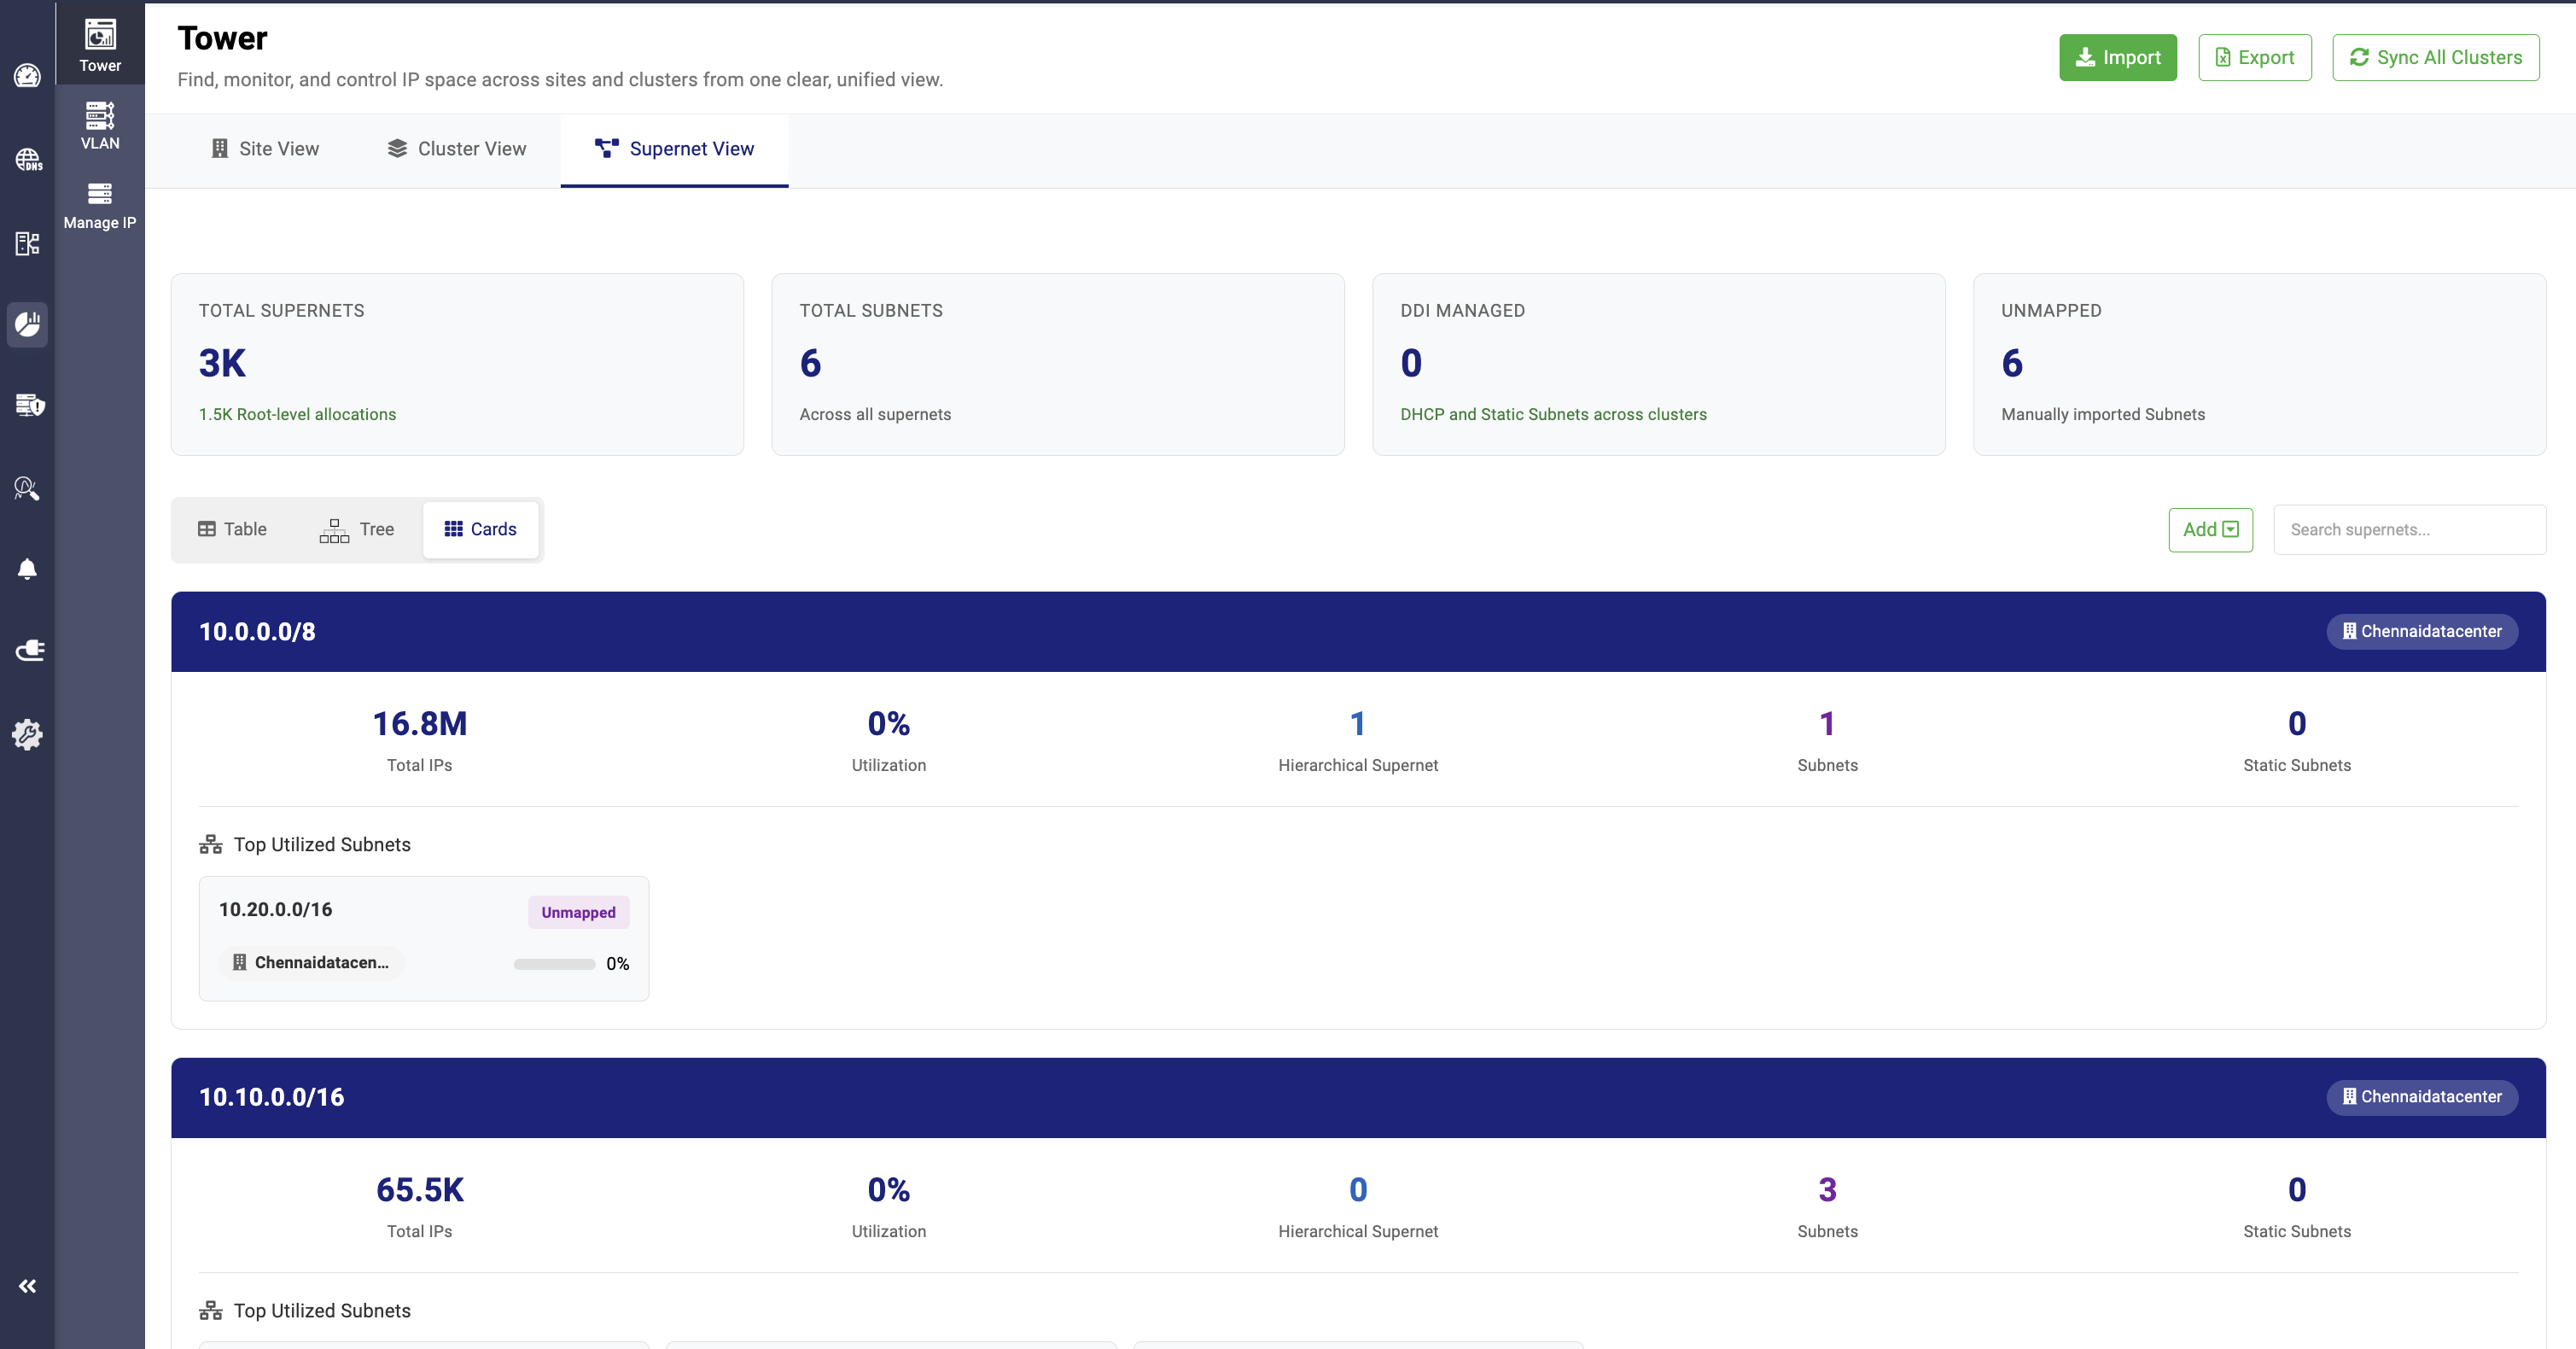This screenshot has height=1349, width=2576.
Task: Switch to the Site View tab
Action: tap(265, 149)
